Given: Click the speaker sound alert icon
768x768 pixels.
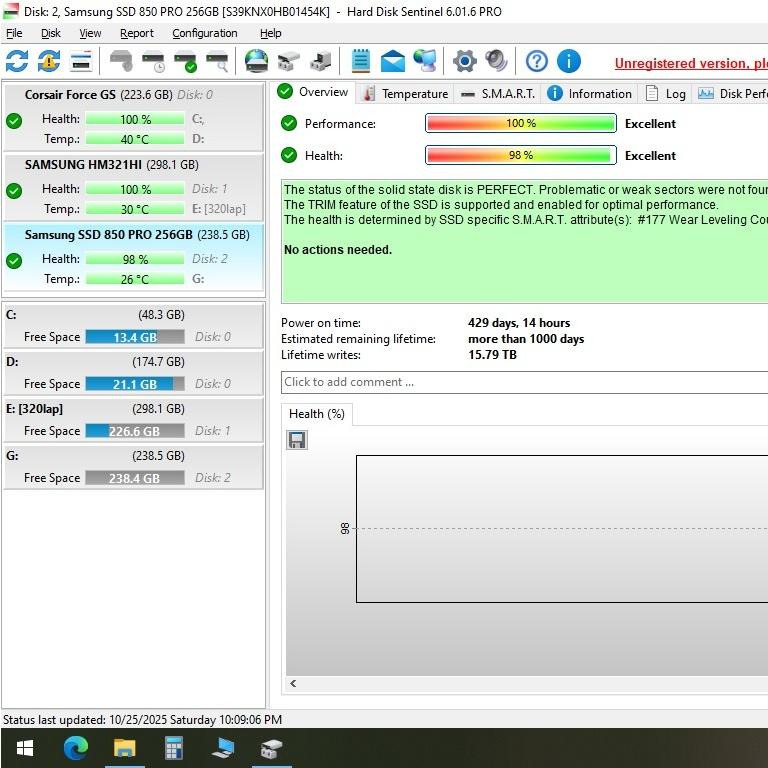Looking at the screenshot, I should (x=496, y=61).
